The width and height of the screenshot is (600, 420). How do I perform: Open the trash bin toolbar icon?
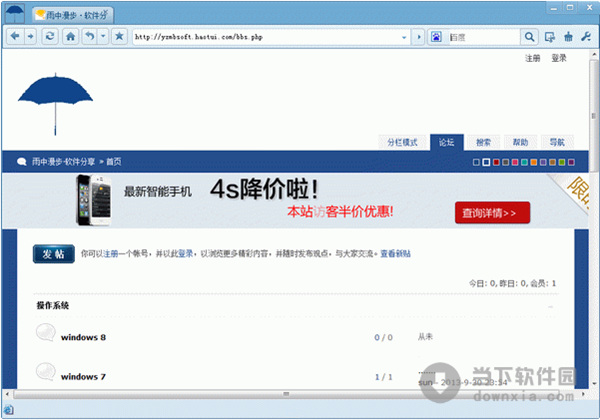click(x=567, y=37)
